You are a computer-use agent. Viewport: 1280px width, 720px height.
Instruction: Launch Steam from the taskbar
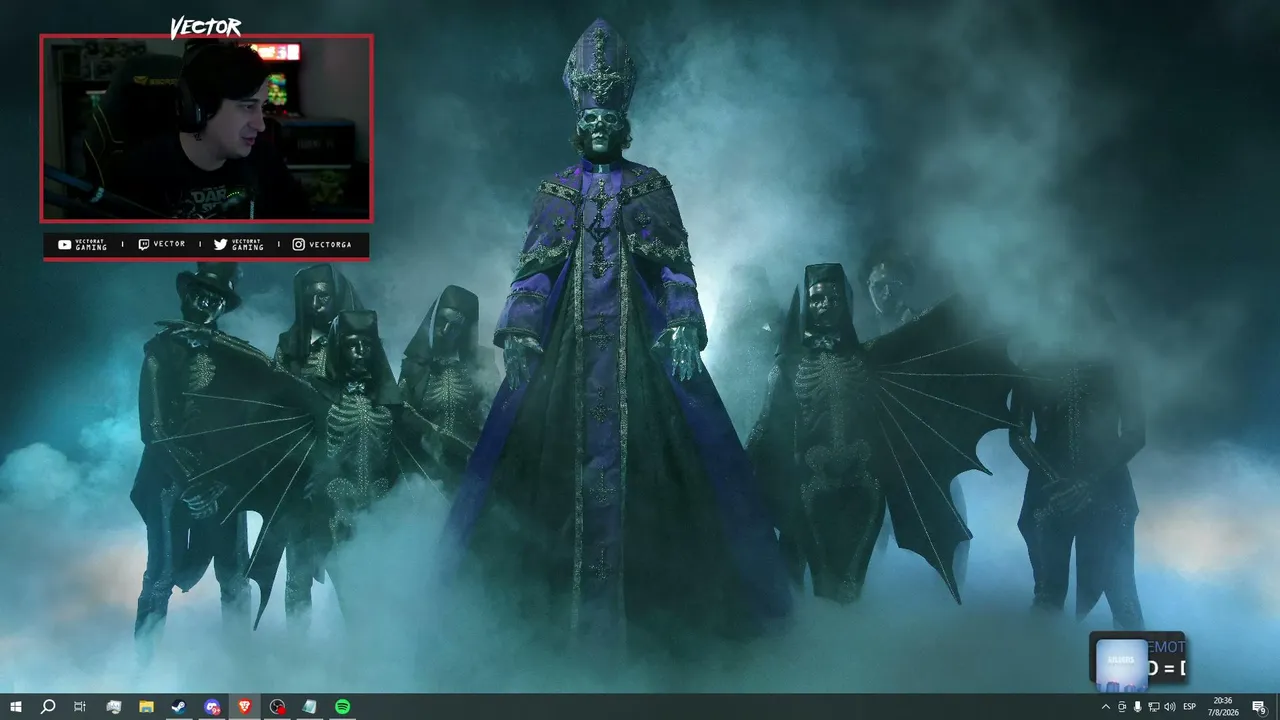pos(179,707)
